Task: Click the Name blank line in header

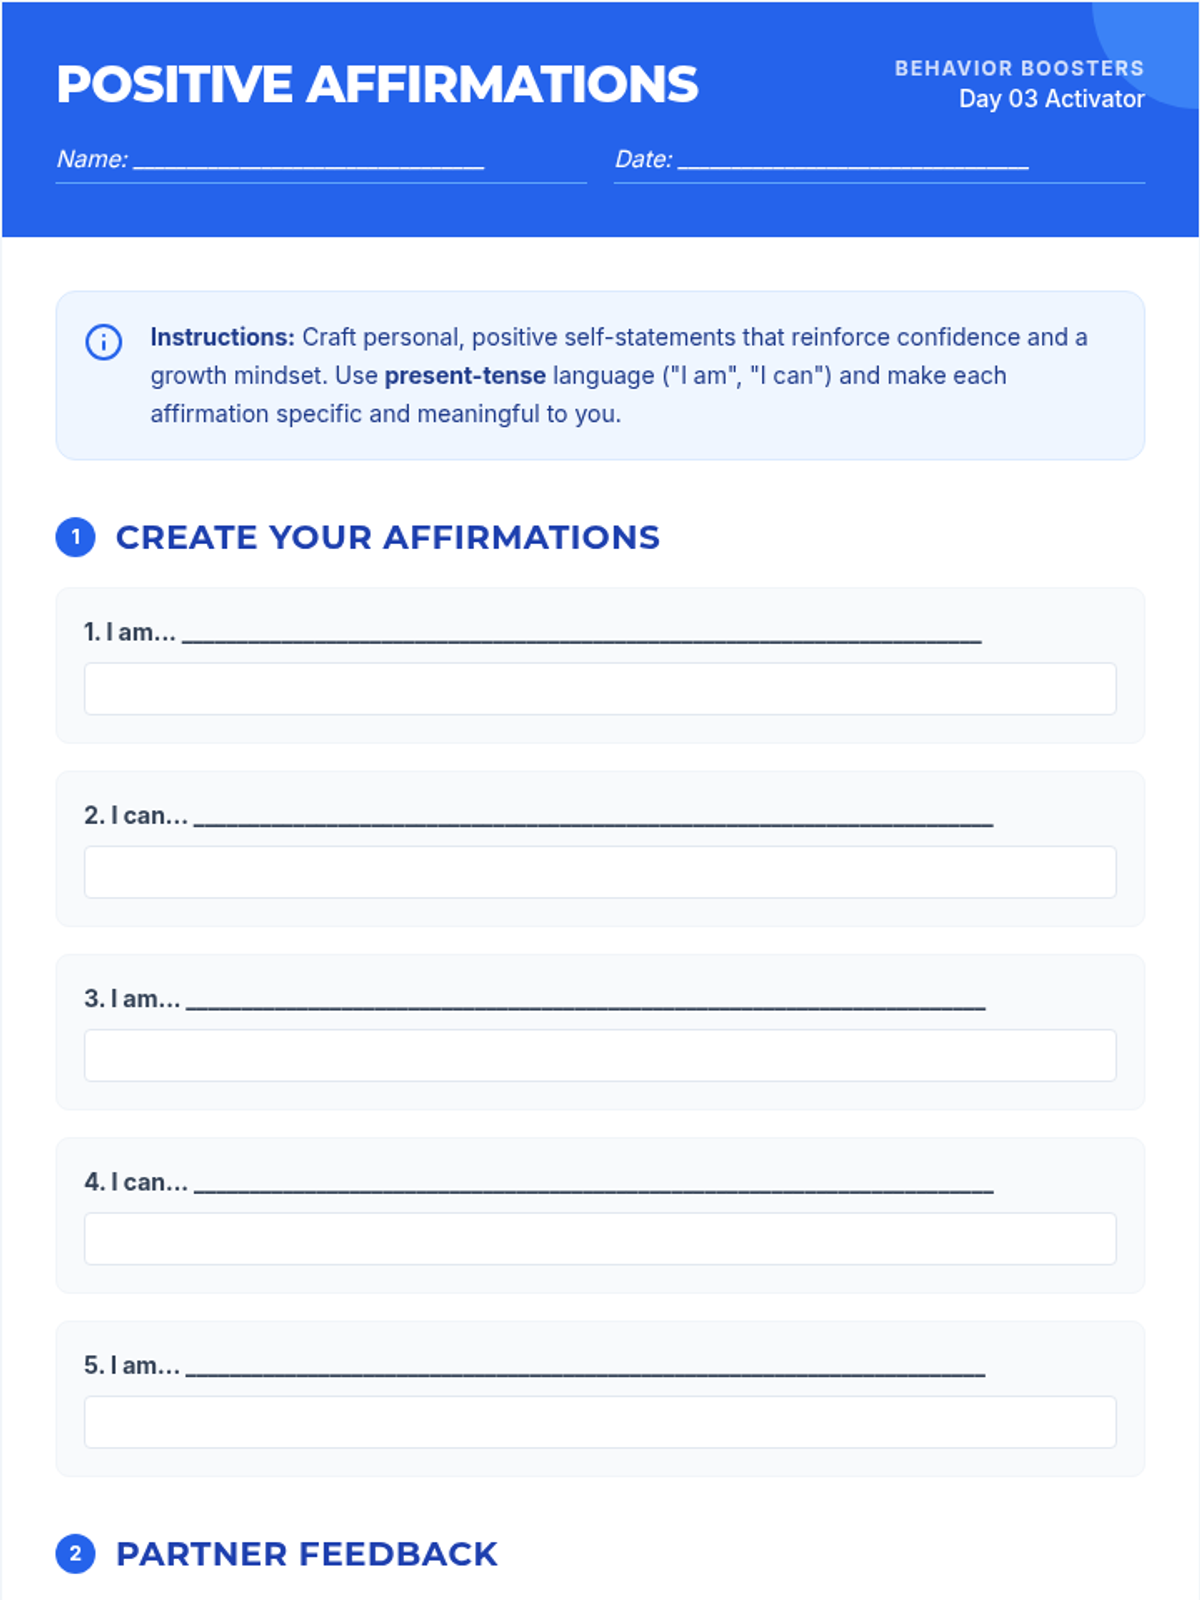Action: 308,160
